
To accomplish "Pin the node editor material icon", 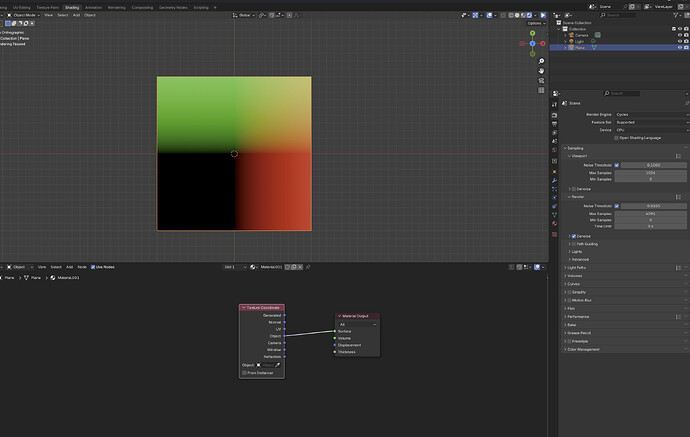I will coord(308,267).
